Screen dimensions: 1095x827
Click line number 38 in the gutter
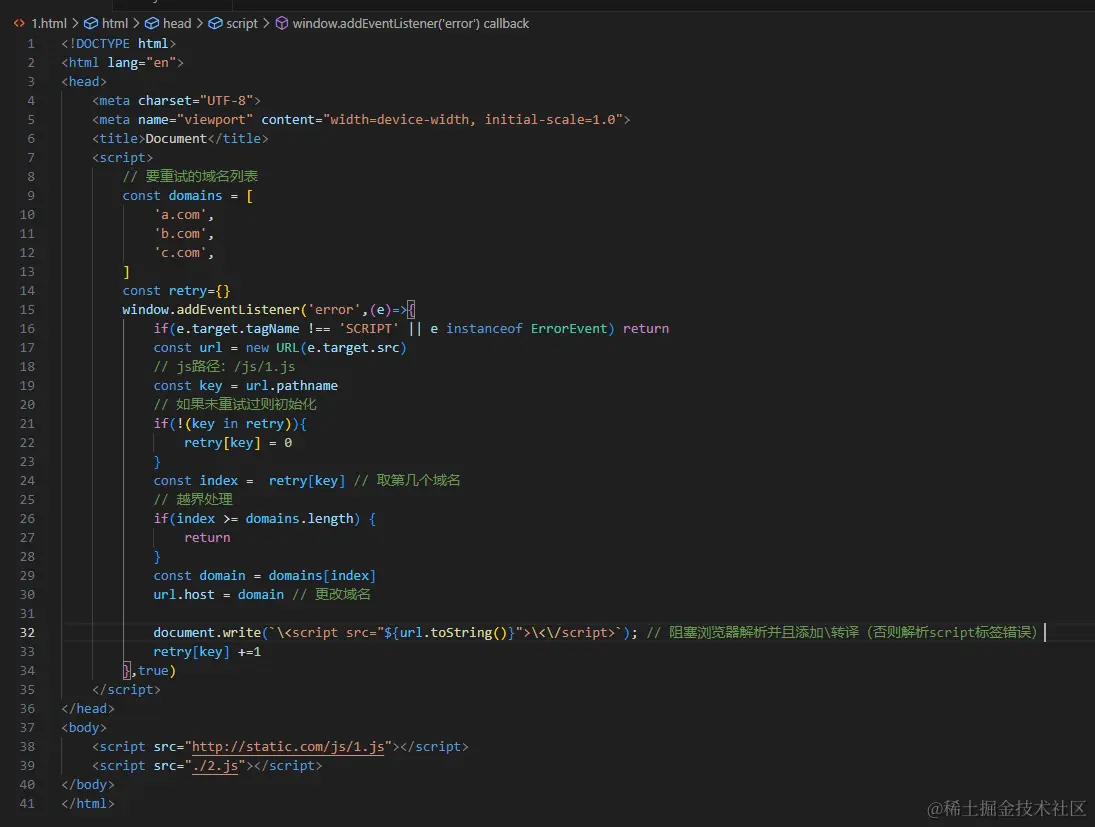[x=27, y=747]
